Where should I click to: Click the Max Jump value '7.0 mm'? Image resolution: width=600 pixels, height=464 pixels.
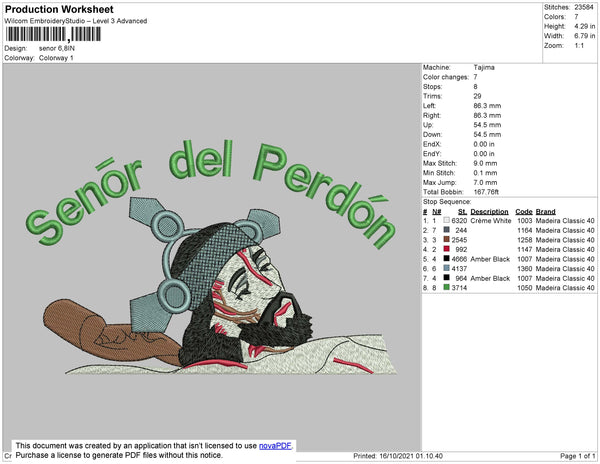click(486, 182)
